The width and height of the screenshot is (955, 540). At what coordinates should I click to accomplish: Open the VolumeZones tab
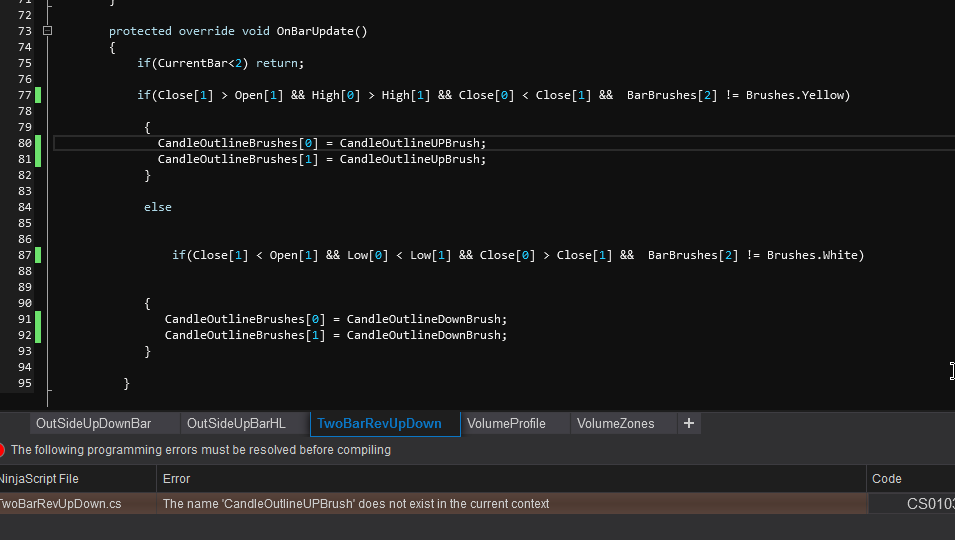tap(615, 424)
